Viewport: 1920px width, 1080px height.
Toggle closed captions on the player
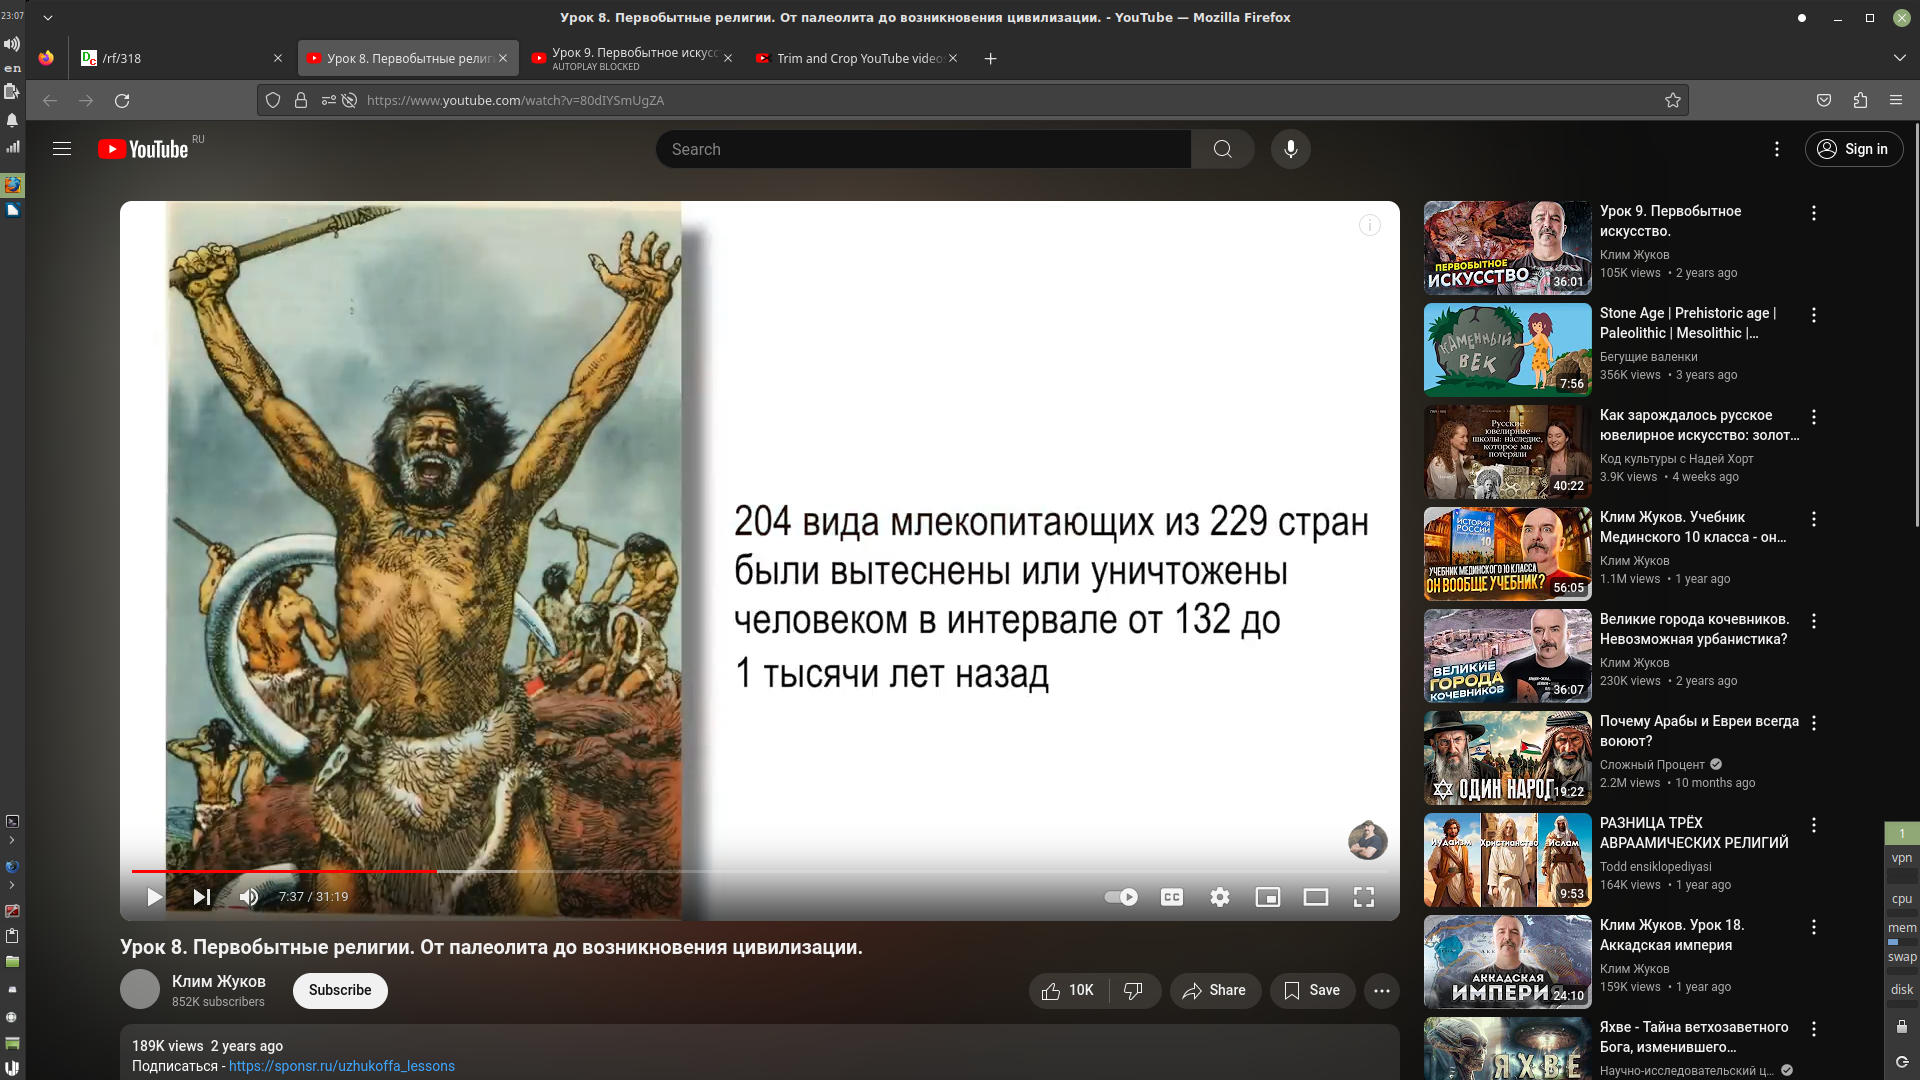click(1171, 897)
